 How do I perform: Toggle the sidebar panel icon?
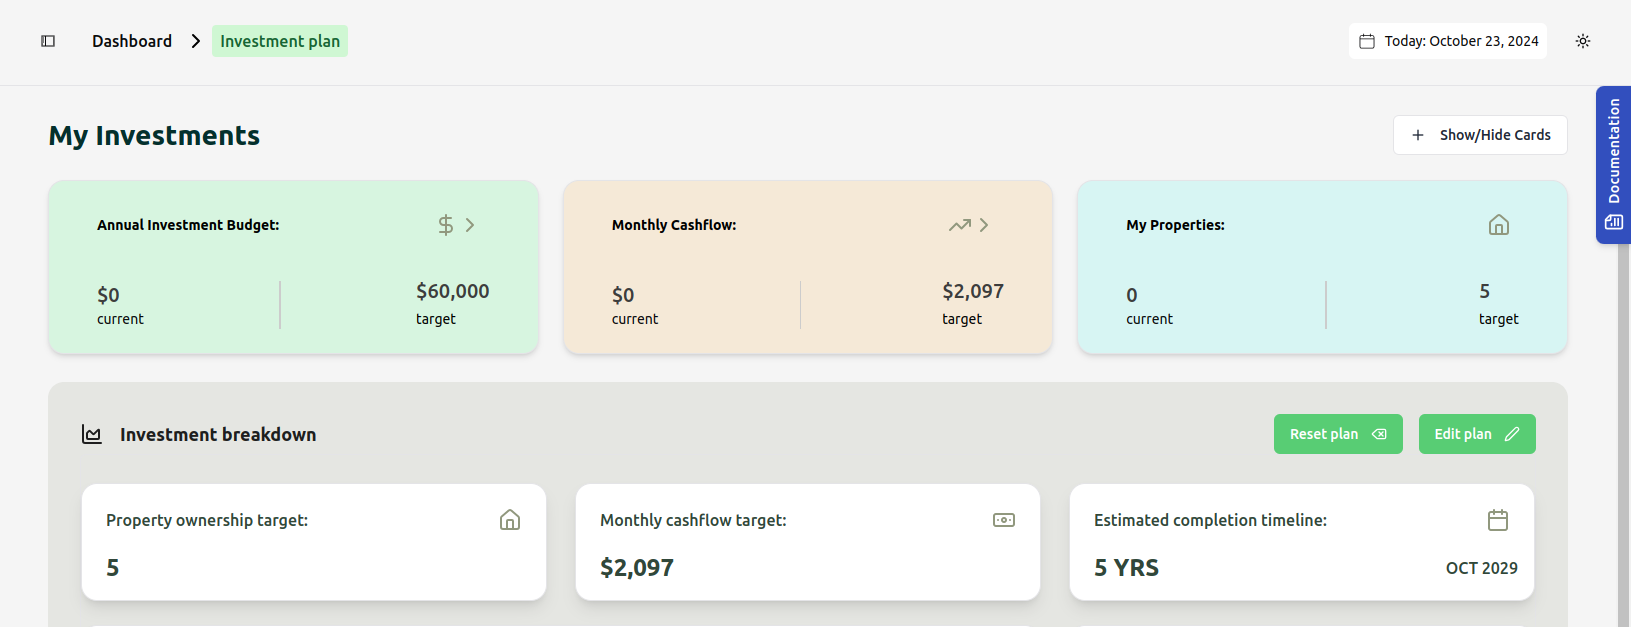pyautogui.click(x=48, y=41)
